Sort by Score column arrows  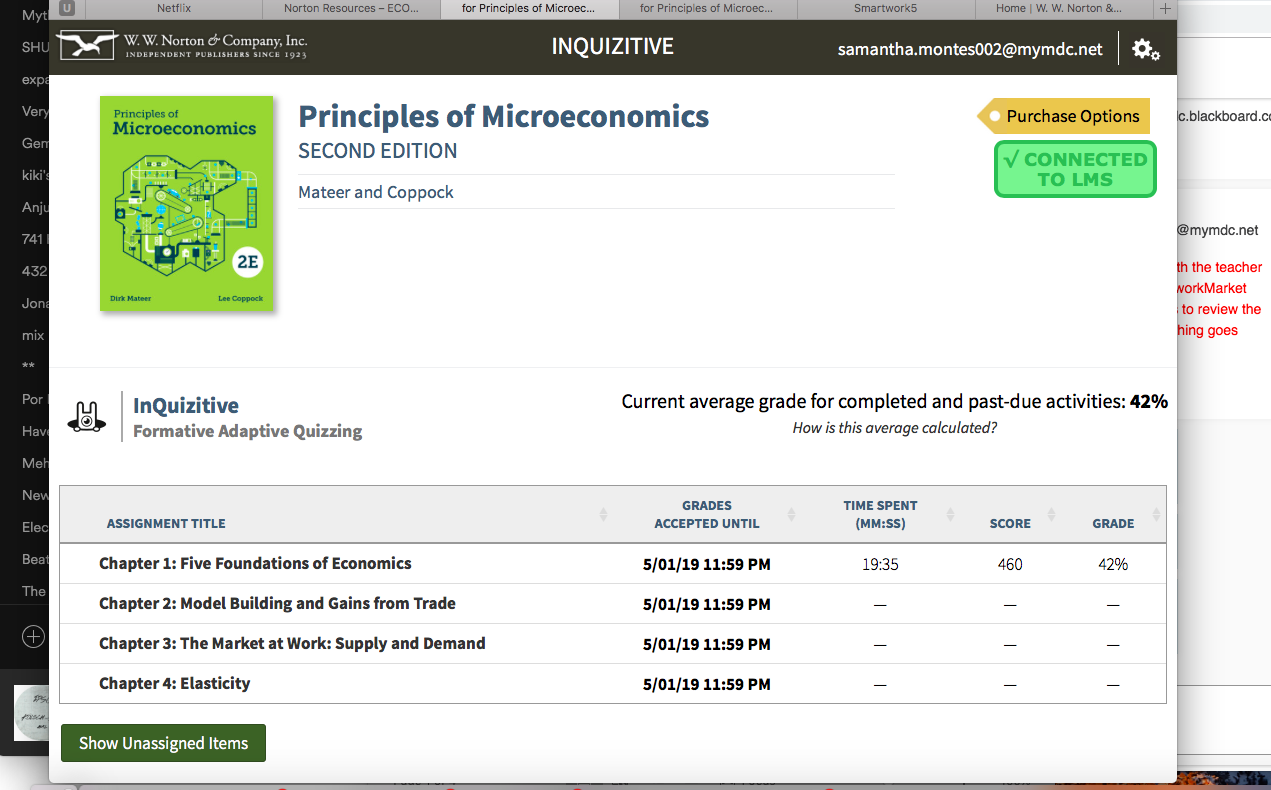1052,514
